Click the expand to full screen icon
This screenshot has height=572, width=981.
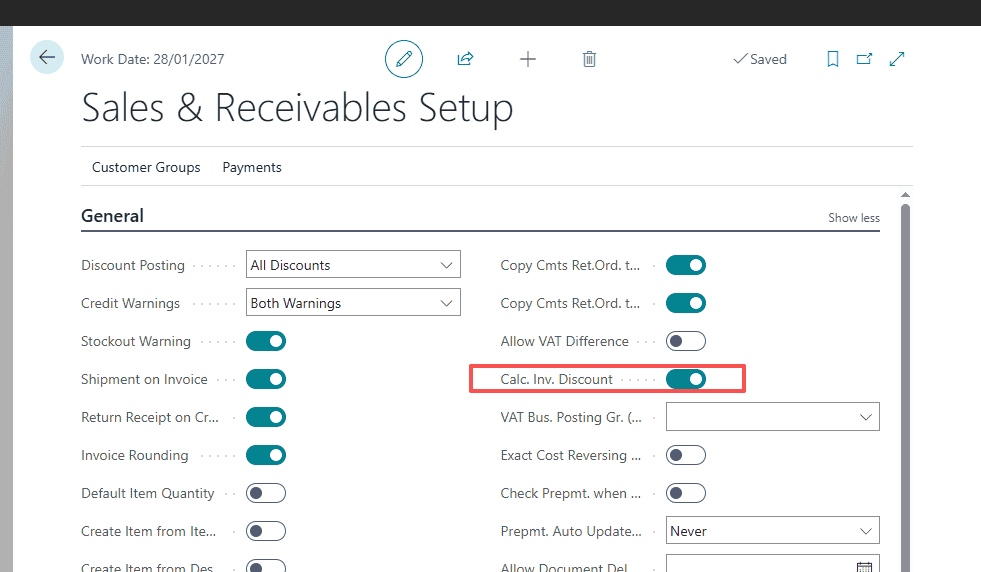point(897,59)
